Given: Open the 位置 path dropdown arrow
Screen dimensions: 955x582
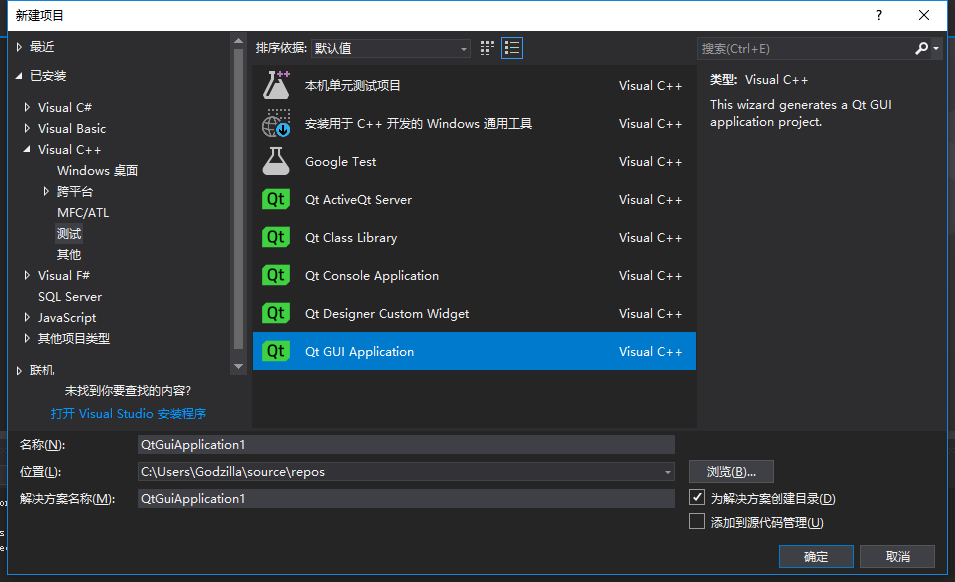Looking at the screenshot, I should (668, 472).
